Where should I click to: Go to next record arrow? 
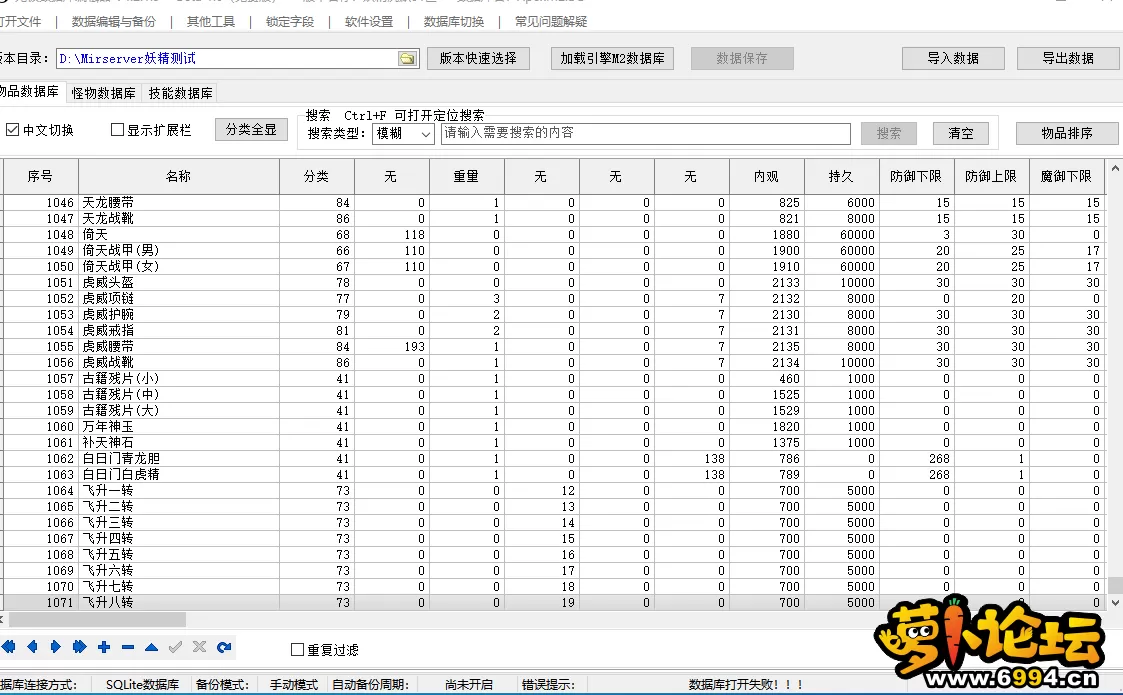coord(56,647)
